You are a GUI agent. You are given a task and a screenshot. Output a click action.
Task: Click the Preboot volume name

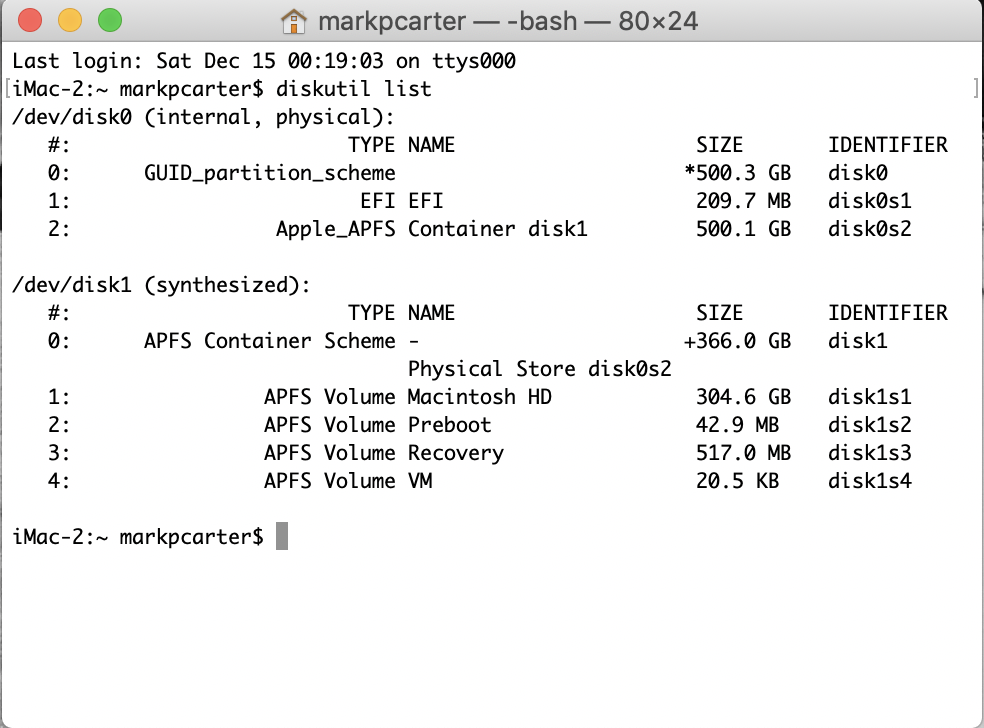pyautogui.click(x=449, y=425)
